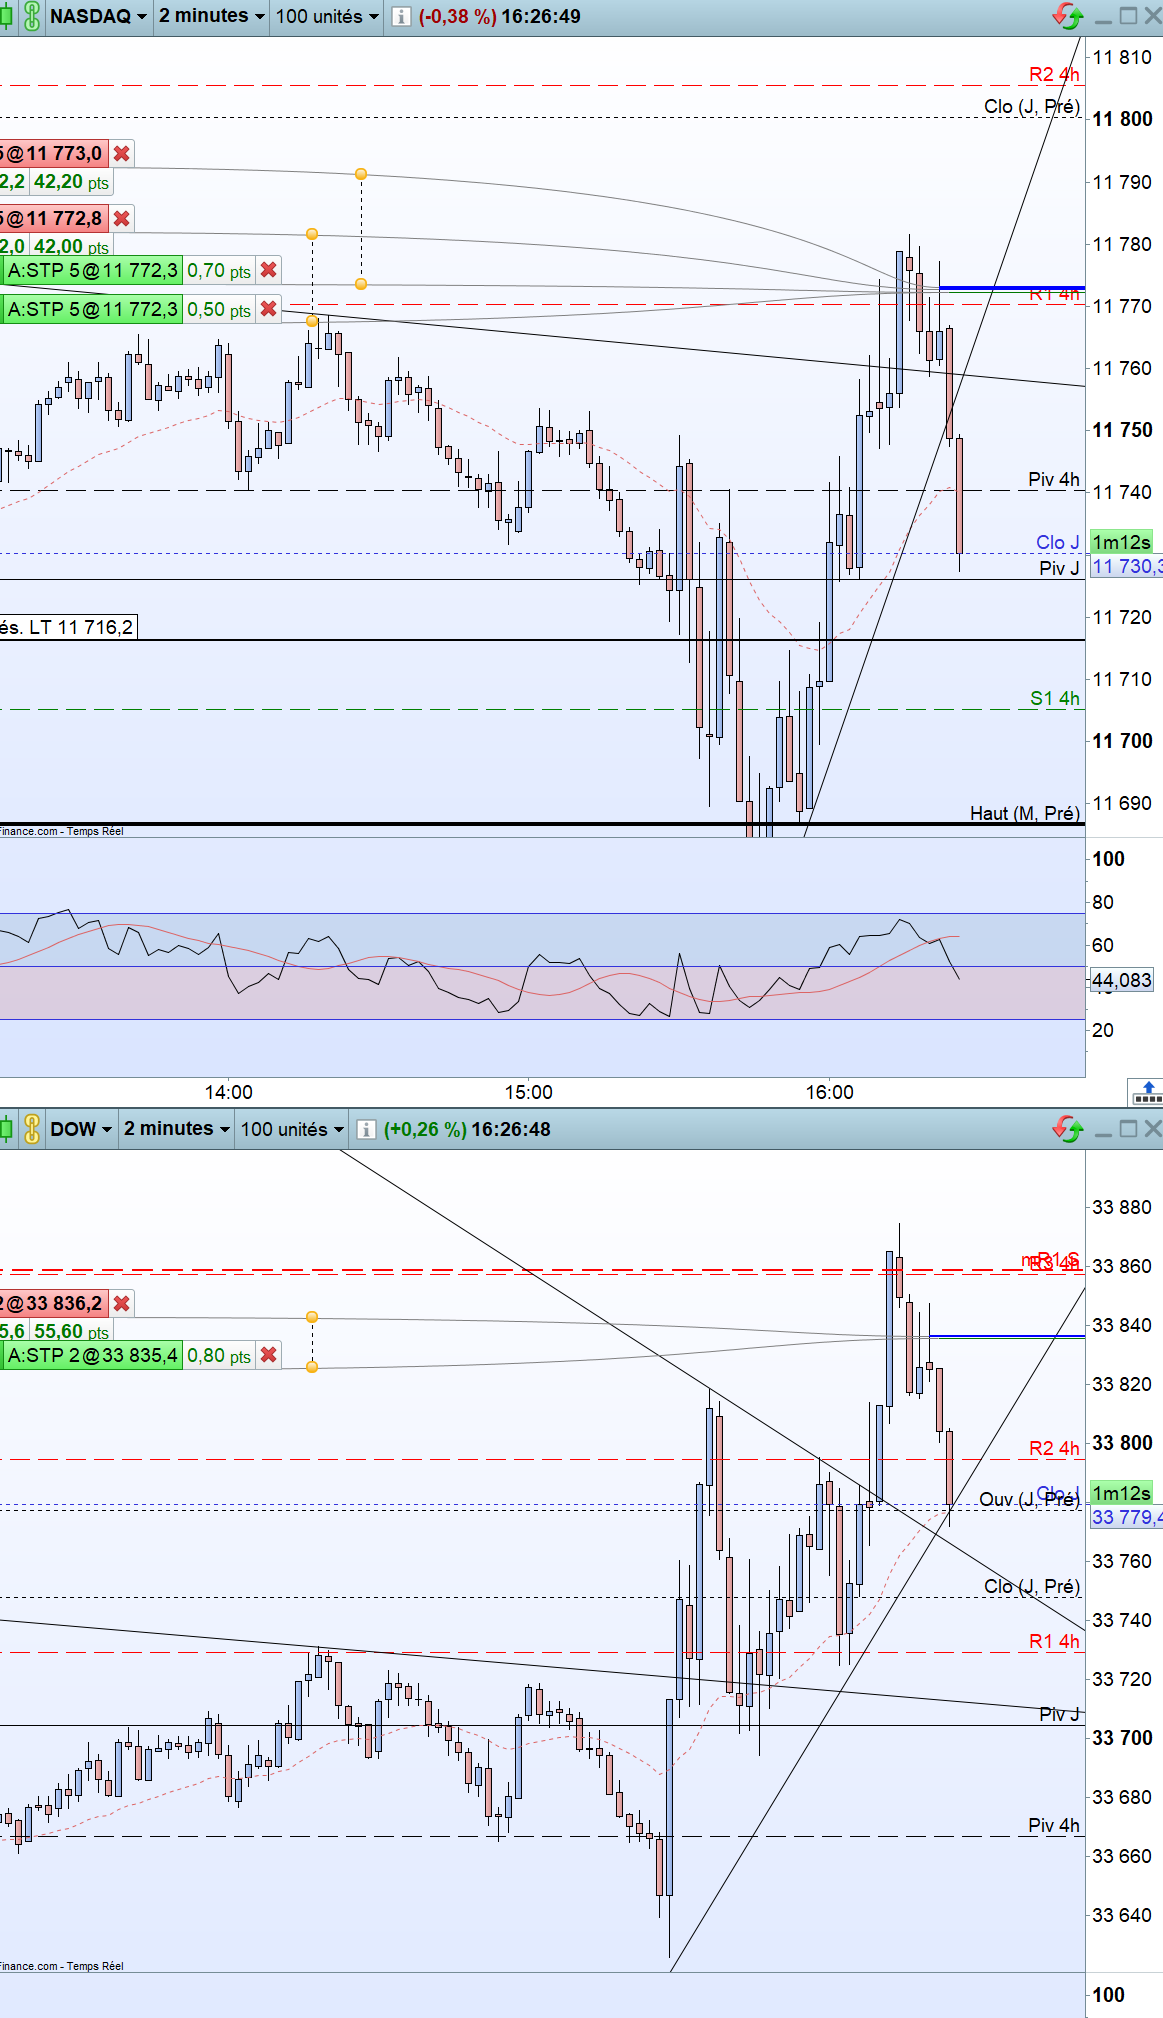Image resolution: width=1163 pixels, height=2018 pixels.
Task: Select the A:STP 5@11 772,3 order label with 0,50 pts
Action: [92, 309]
